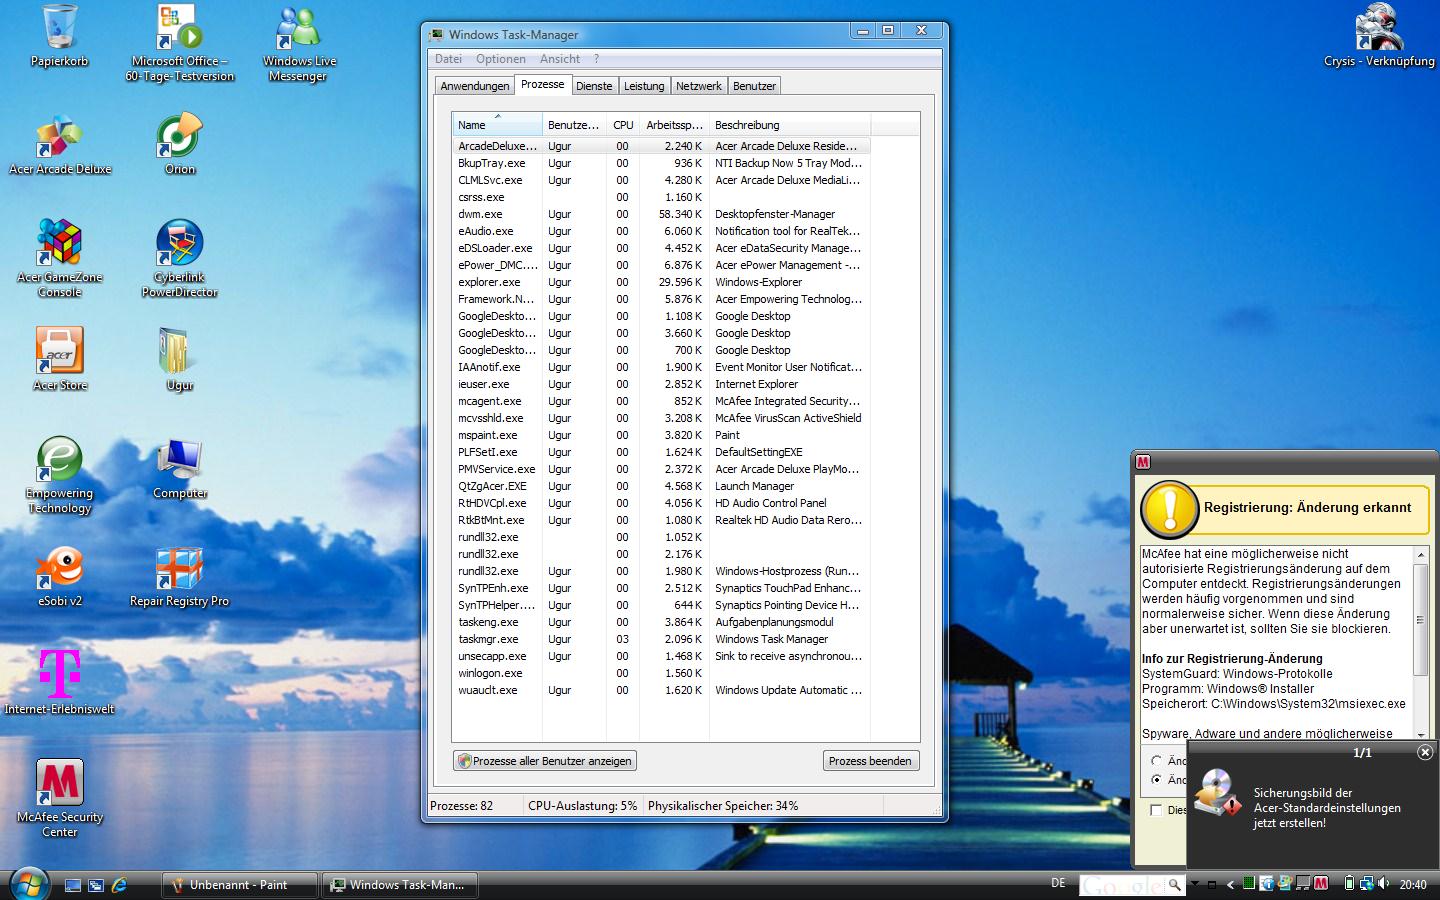
Task: Switch to the Dienste tab
Action: (x=594, y=86)
